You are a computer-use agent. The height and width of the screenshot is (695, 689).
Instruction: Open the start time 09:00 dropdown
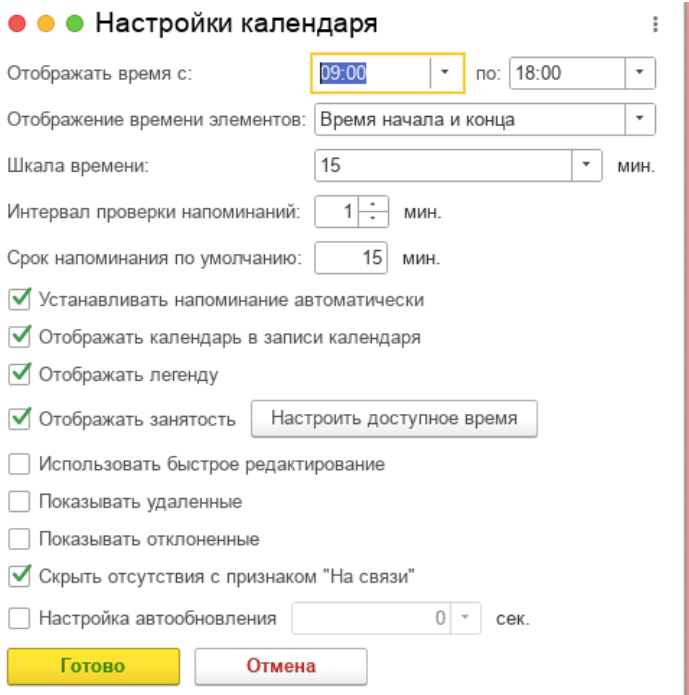(x=446, y=73)
